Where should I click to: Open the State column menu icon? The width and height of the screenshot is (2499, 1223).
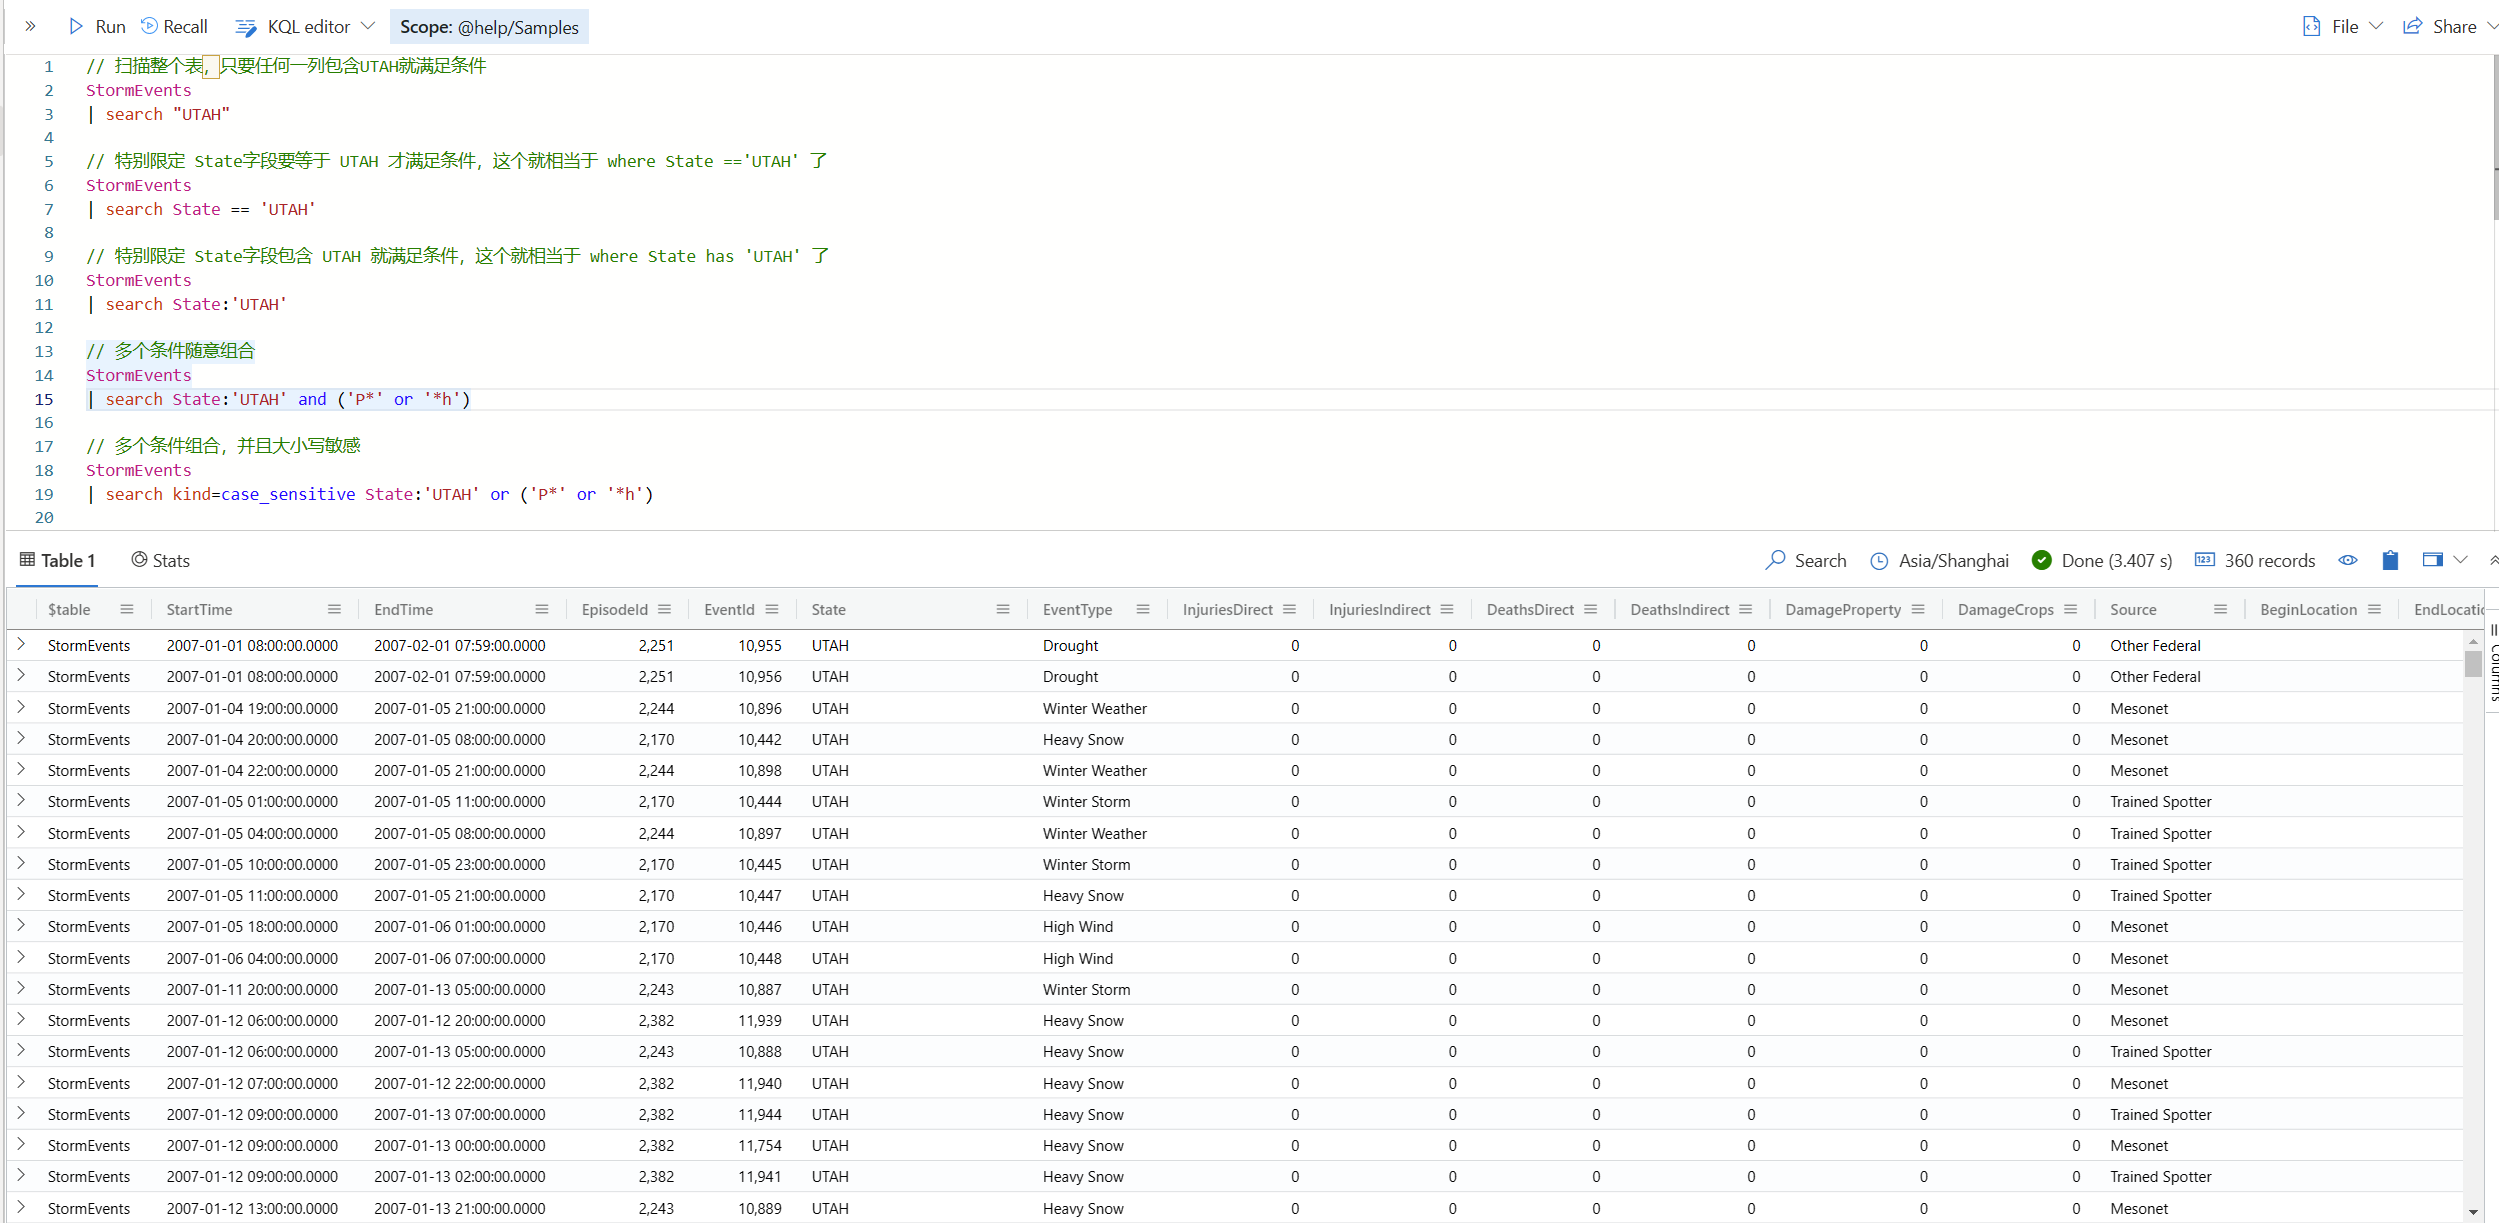click(x=1002, y=609)
